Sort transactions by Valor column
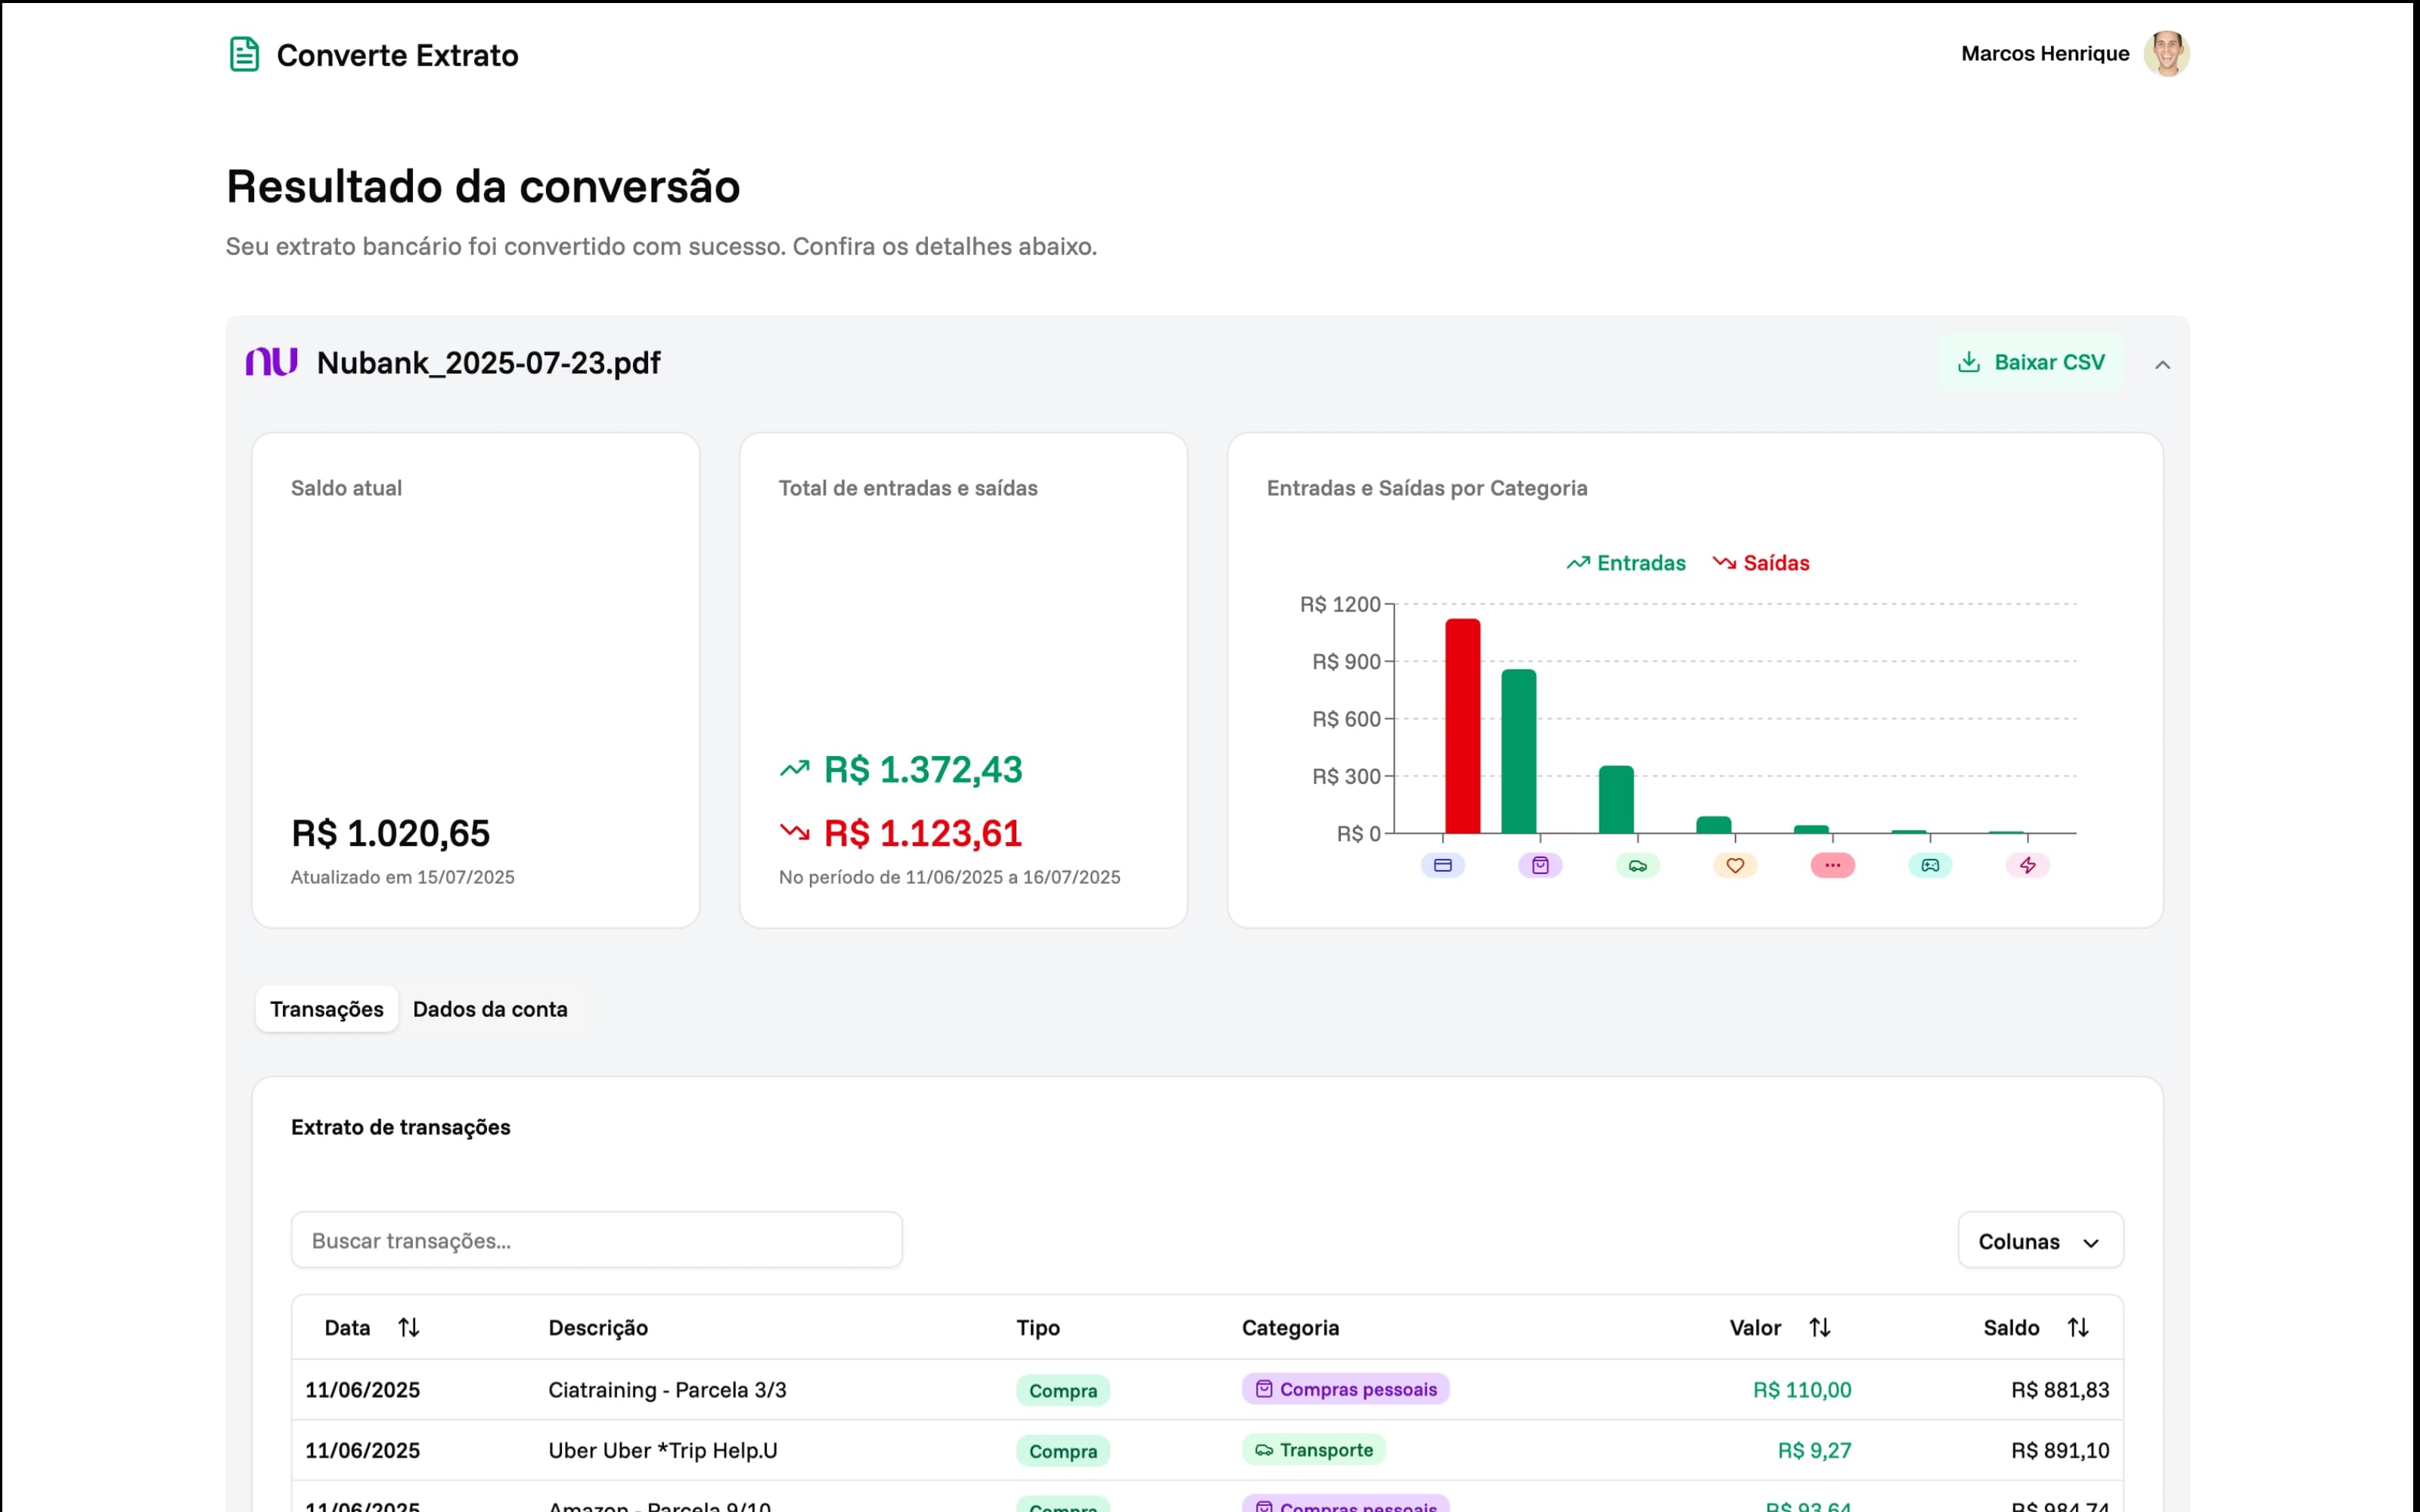2420x1512 pixels. [x=1819, y=1327]
